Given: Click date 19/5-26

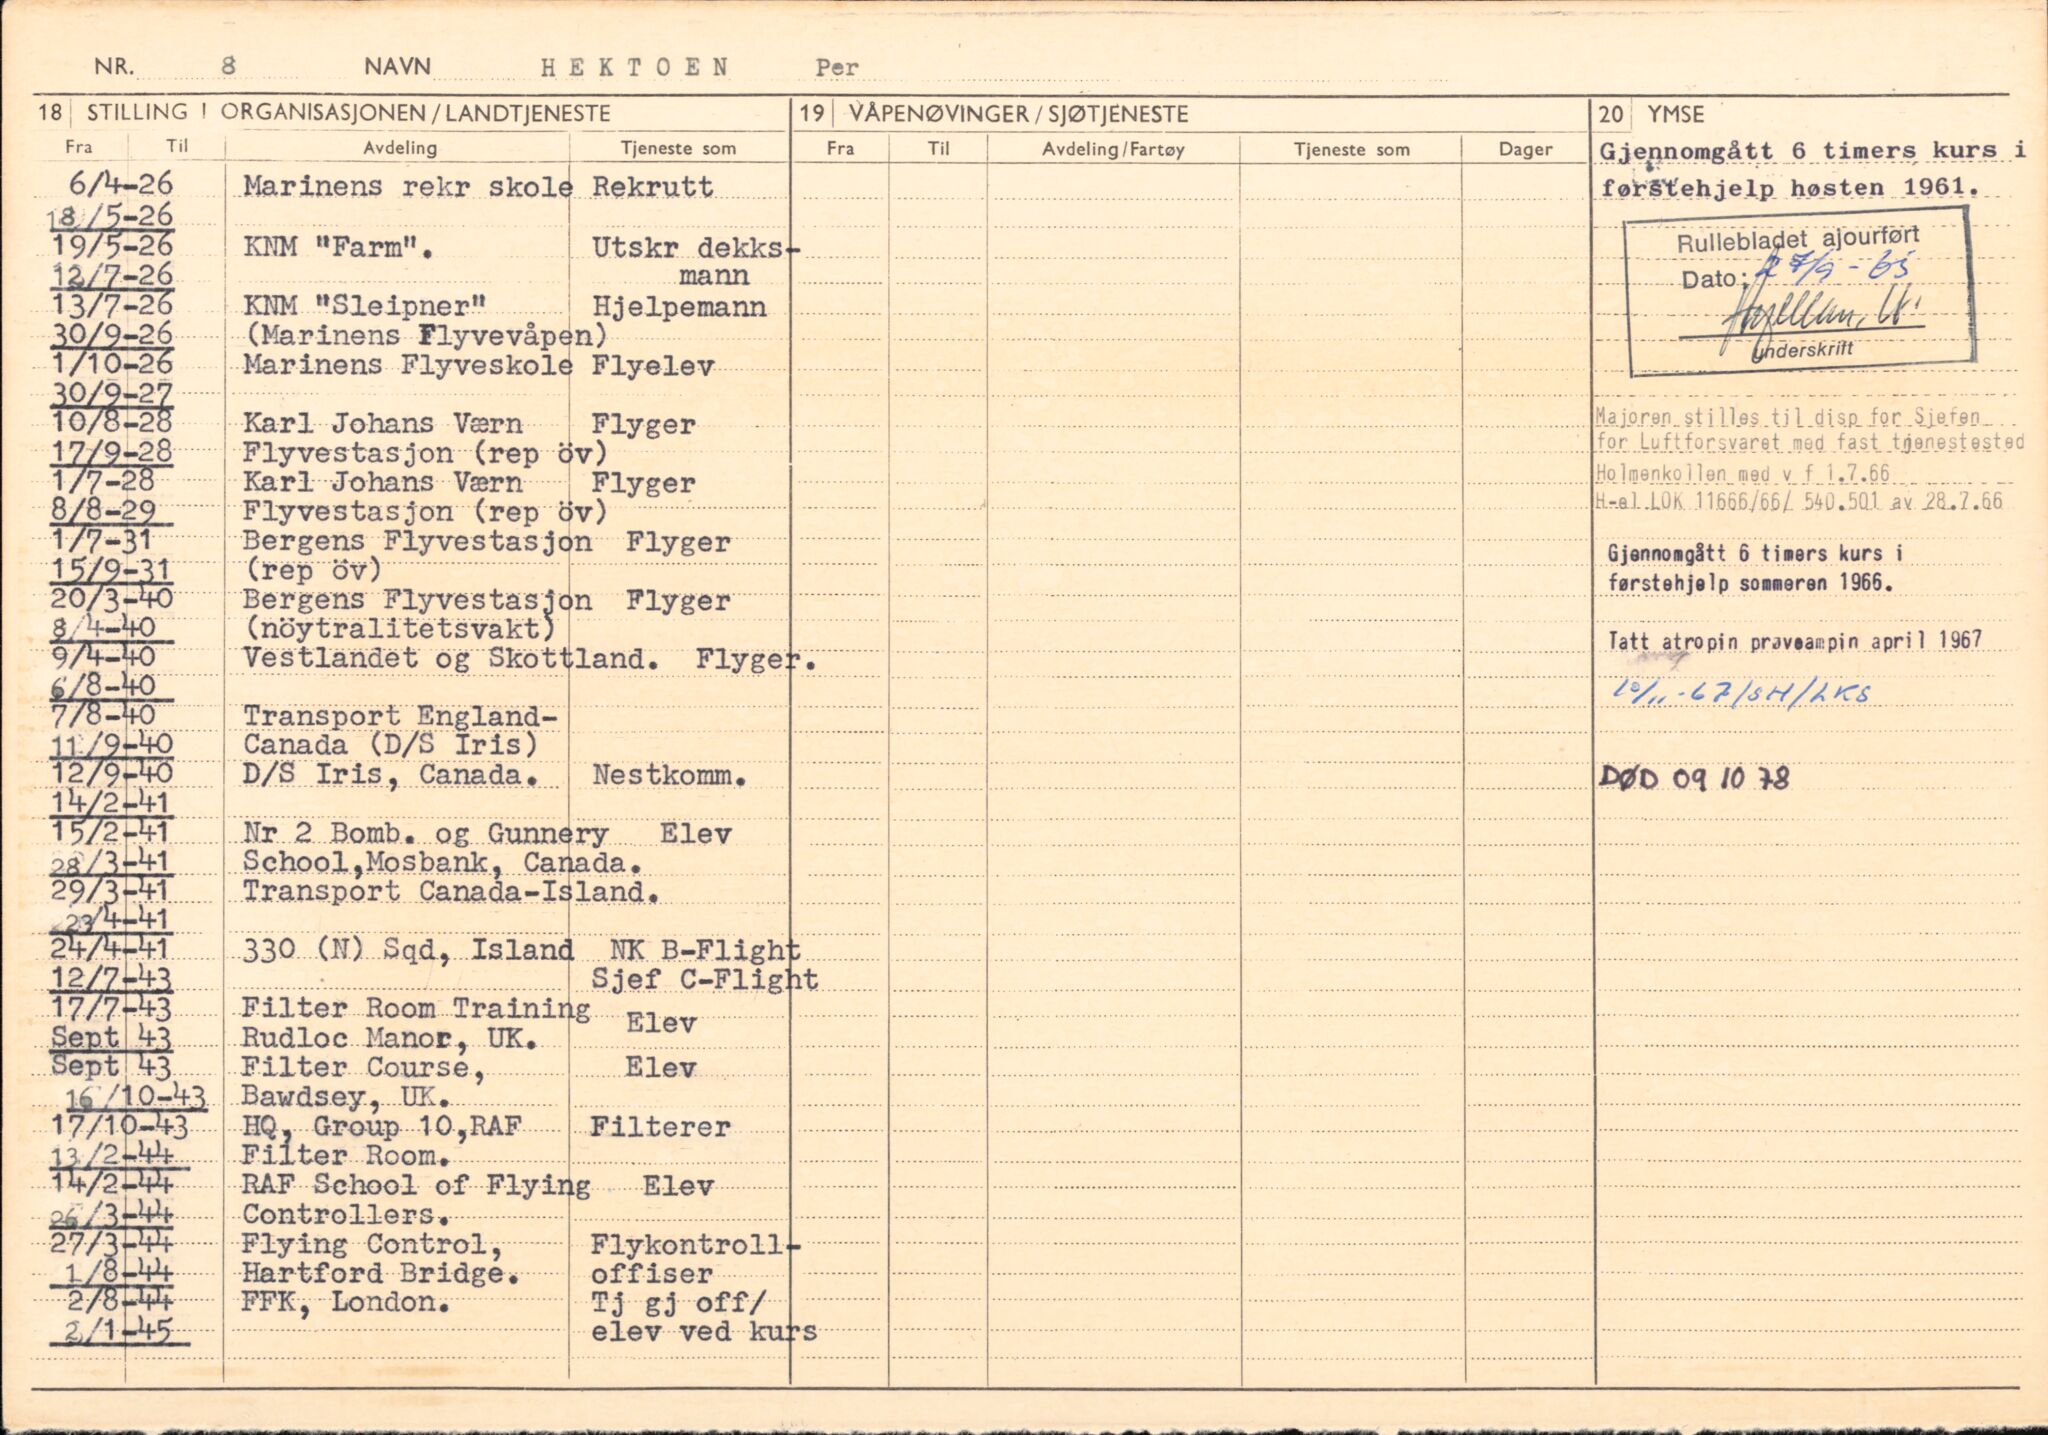Looking at the screenshot, I should pyautogui.click(x=112, y=245).
